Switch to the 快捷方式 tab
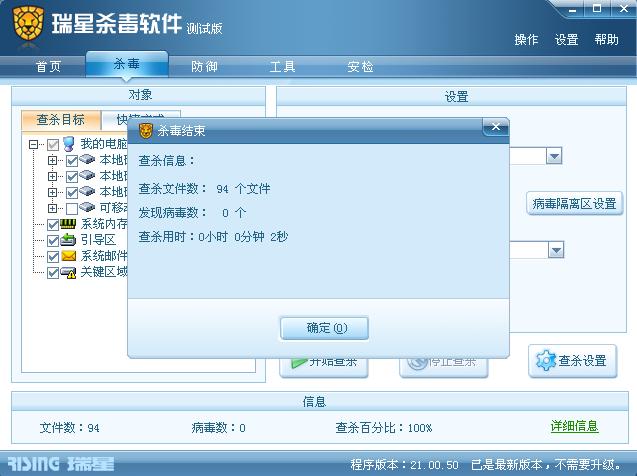The height and width of the screenshot is (476, 637). coord(141,118)
